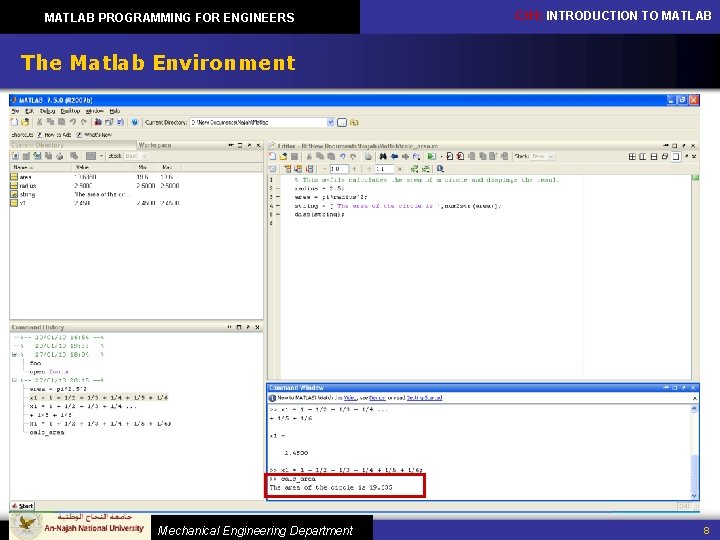Select the 'area' variable in Workspace
This screenshot has width=720, height=540.
pyautogui.click(x=26, y=177)
